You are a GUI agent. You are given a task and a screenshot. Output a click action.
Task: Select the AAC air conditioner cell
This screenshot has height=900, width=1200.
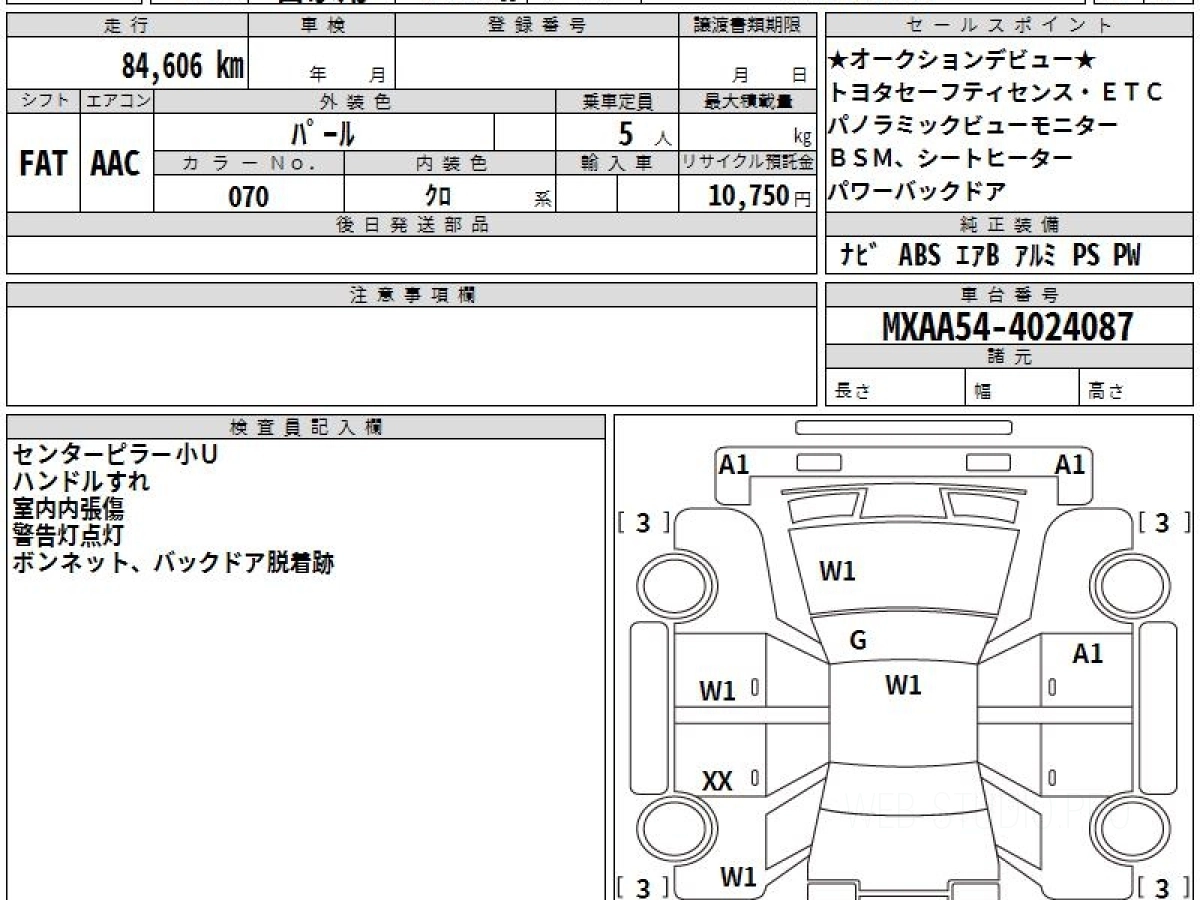tap(116, 164)
